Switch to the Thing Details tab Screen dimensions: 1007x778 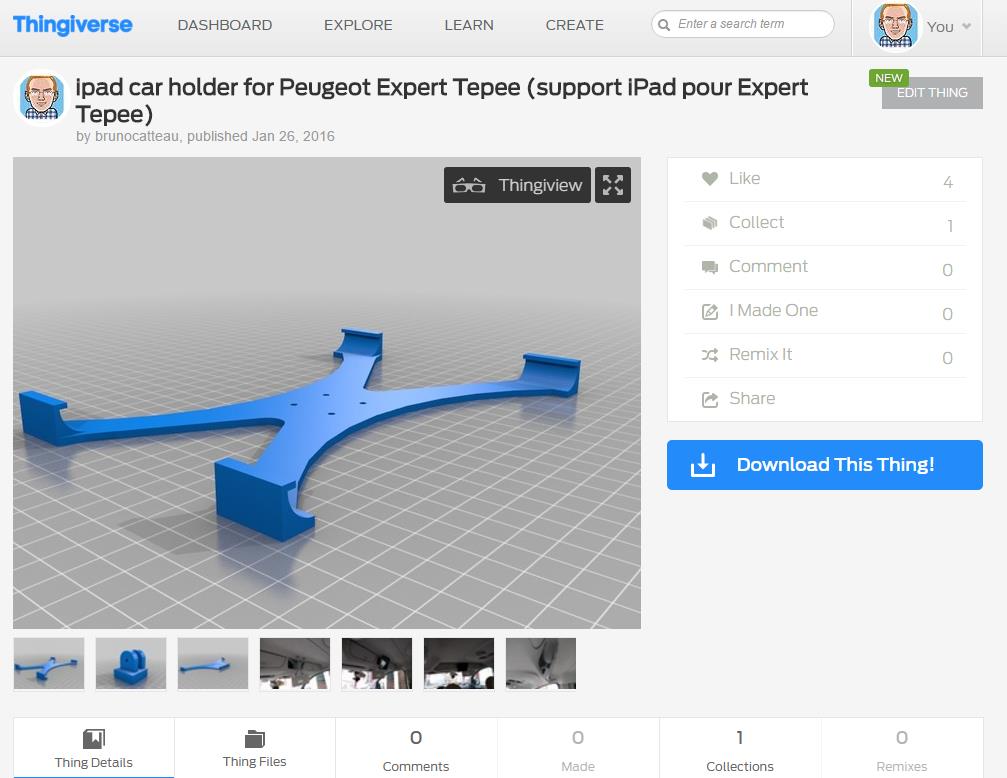tap(94, 748)
